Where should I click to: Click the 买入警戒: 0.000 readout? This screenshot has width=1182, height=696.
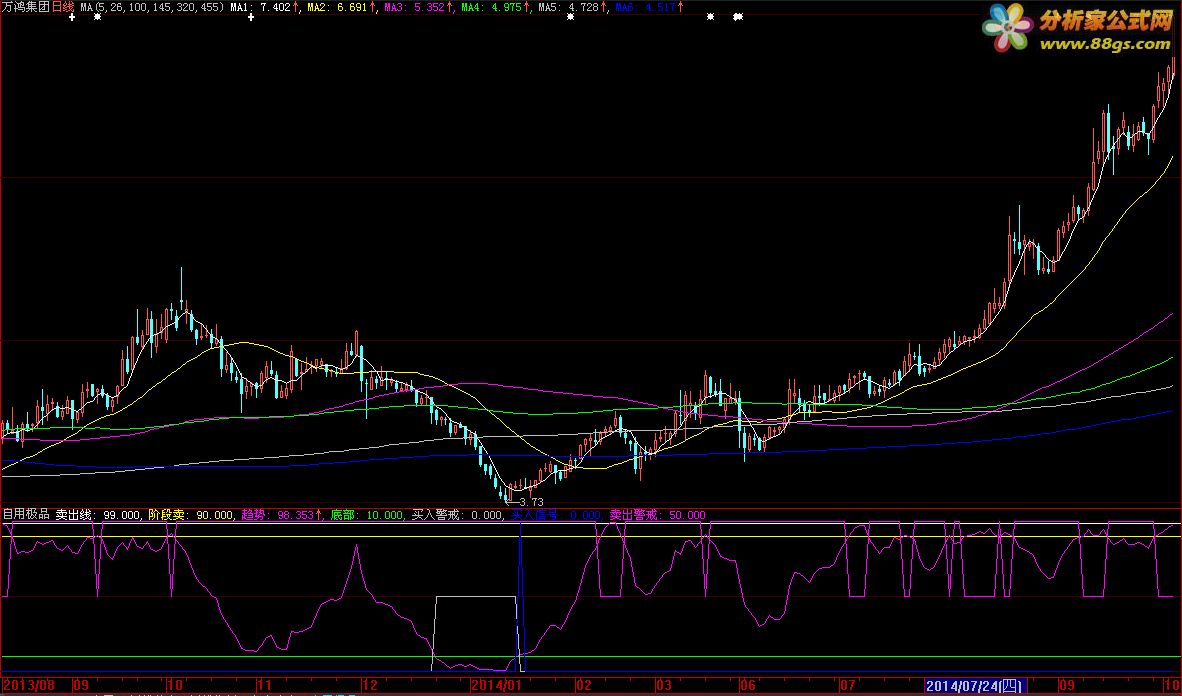(x=457, y=515)
